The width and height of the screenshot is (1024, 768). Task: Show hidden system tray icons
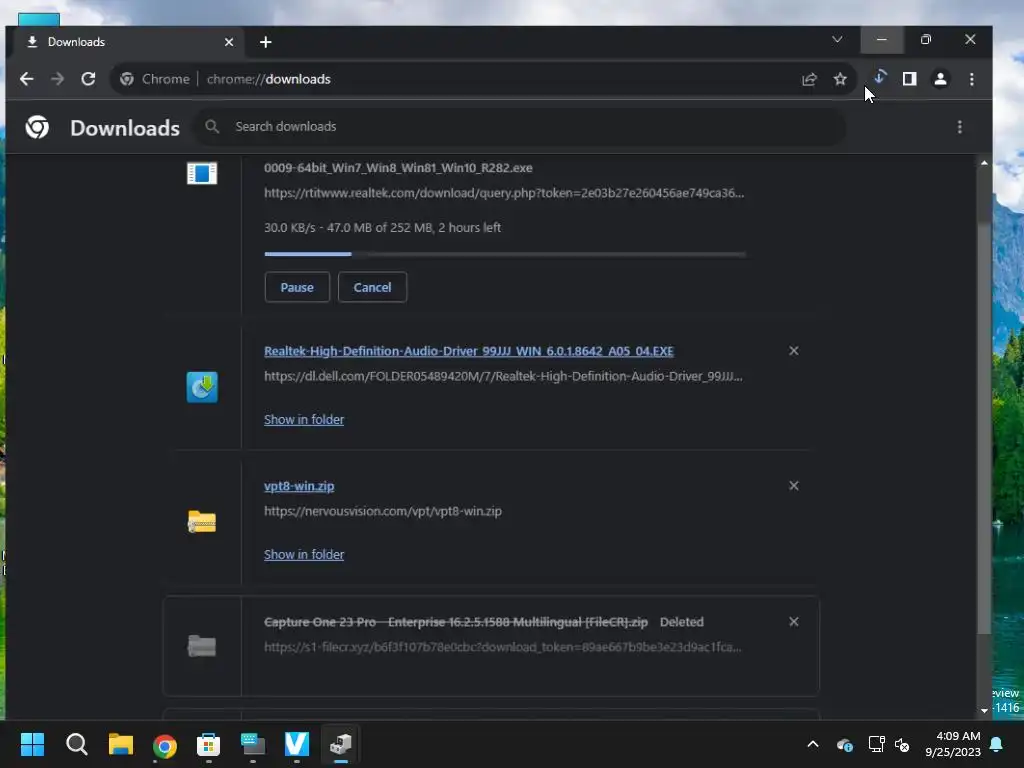click(x=813, y=744)
